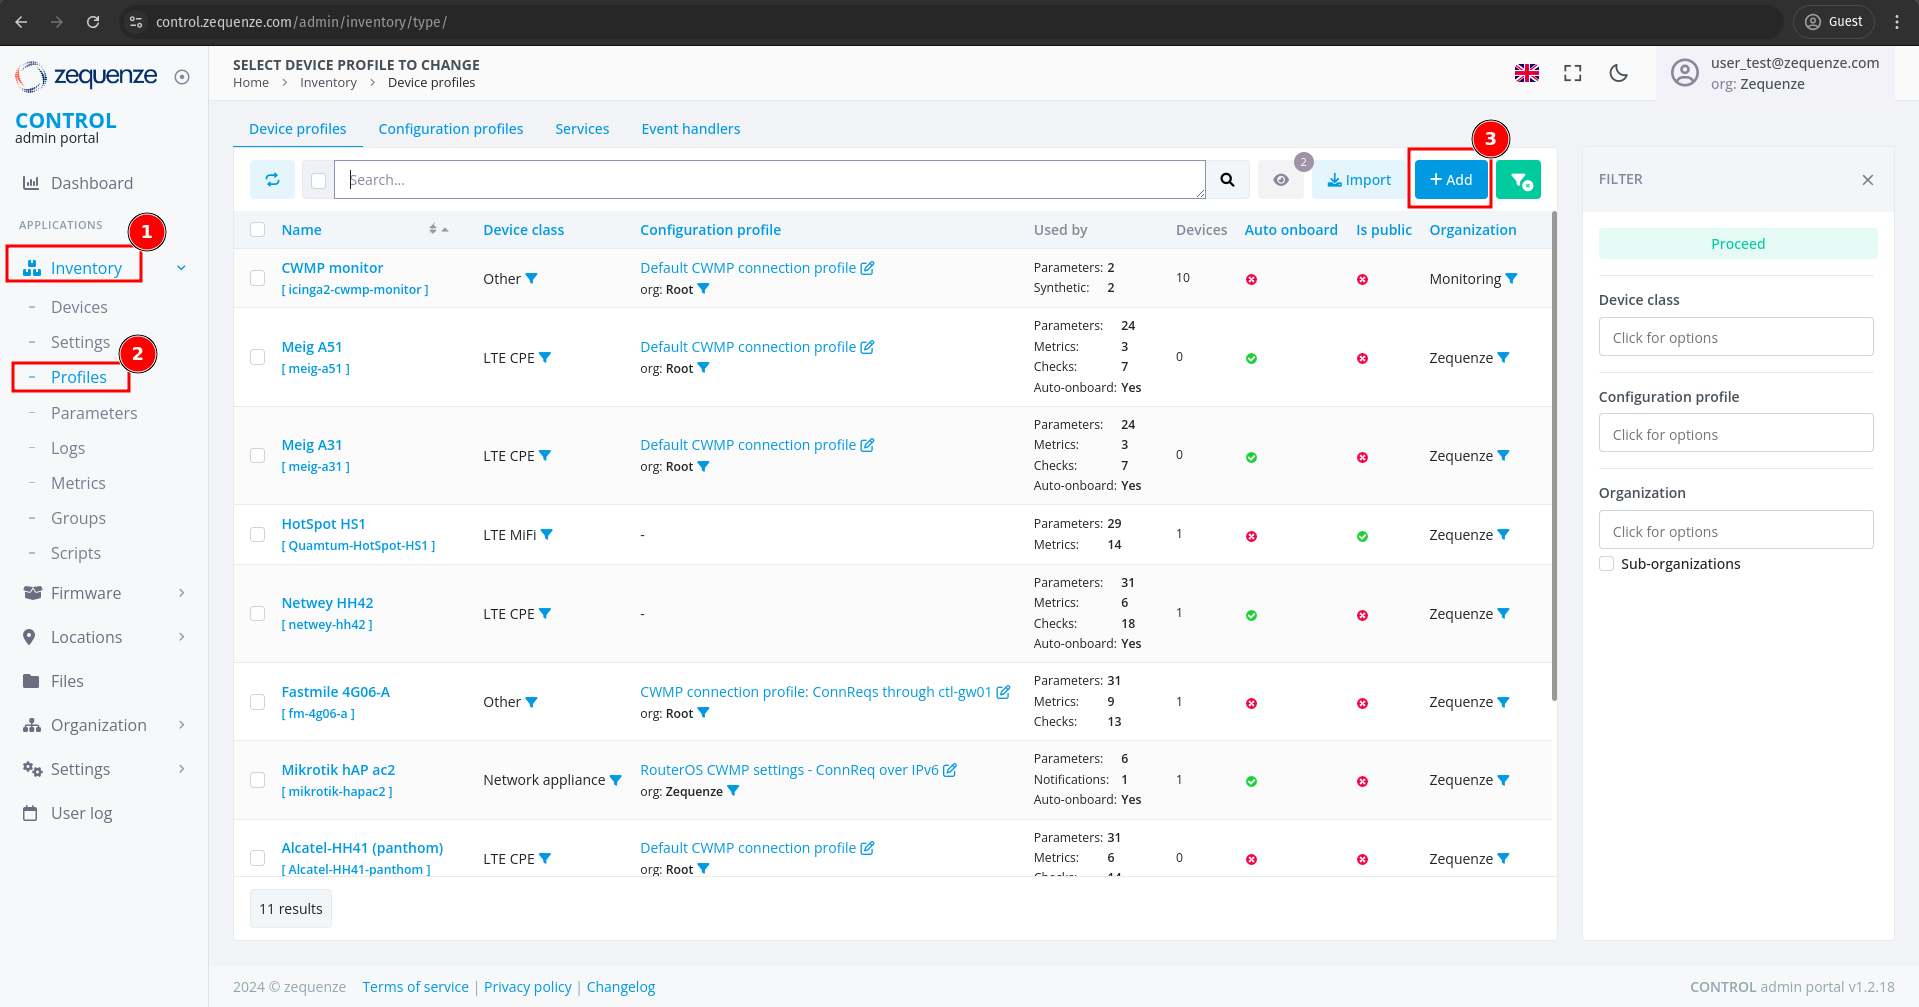Screen dimensions: 1919x1007
Task: Click the refresh list icon button
Action: [x=272, y=180]
